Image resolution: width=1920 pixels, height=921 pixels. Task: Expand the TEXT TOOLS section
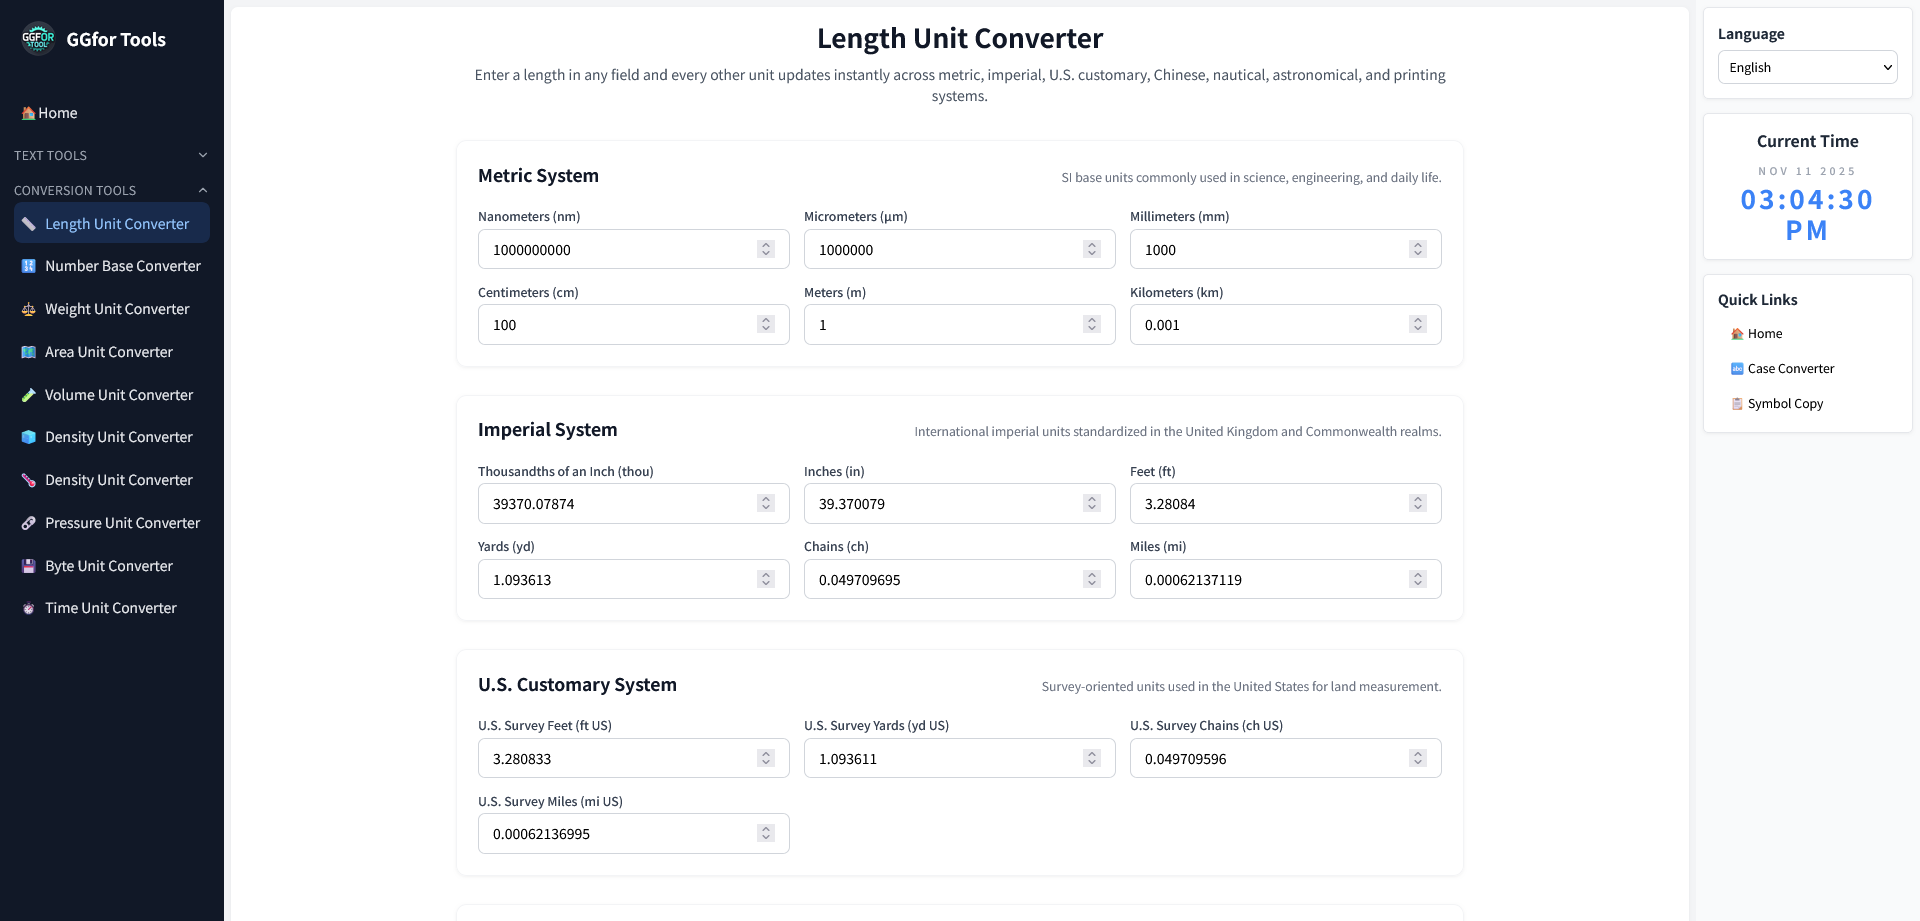(202, 155)
